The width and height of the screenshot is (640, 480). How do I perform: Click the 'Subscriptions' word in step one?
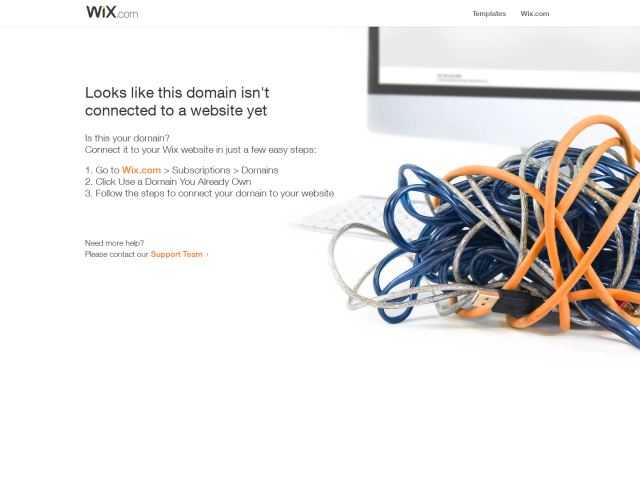(201, 170)
